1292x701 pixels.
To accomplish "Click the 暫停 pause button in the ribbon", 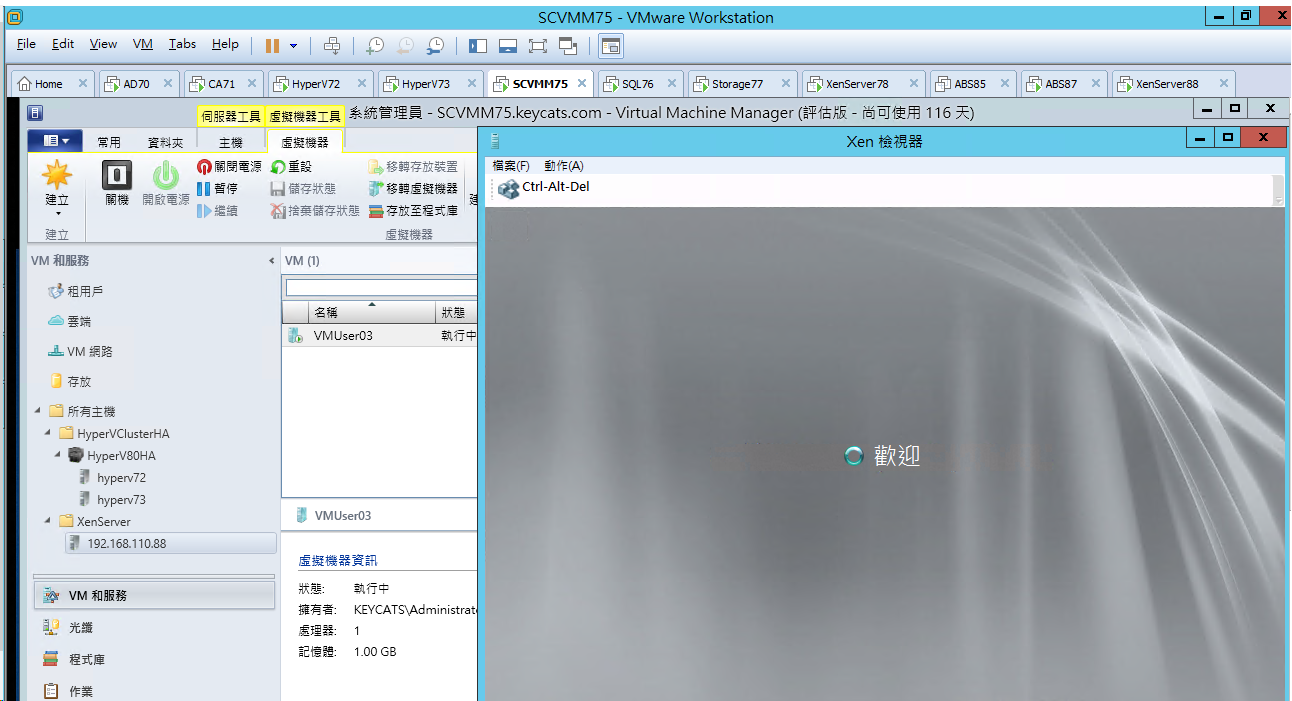I will coord(217,189).
